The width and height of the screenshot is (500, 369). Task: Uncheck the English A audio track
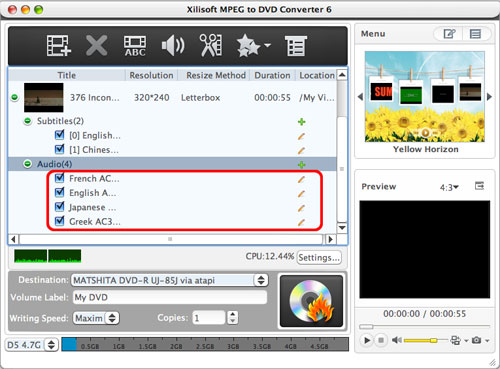[60, 192]
